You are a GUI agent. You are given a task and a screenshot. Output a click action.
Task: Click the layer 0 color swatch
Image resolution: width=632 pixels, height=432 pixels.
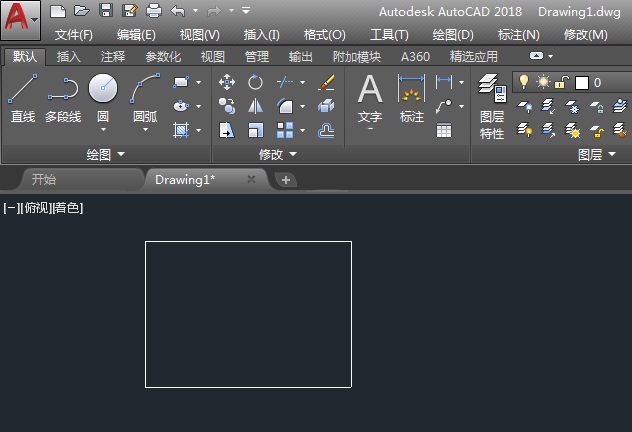tap(582, 83)
